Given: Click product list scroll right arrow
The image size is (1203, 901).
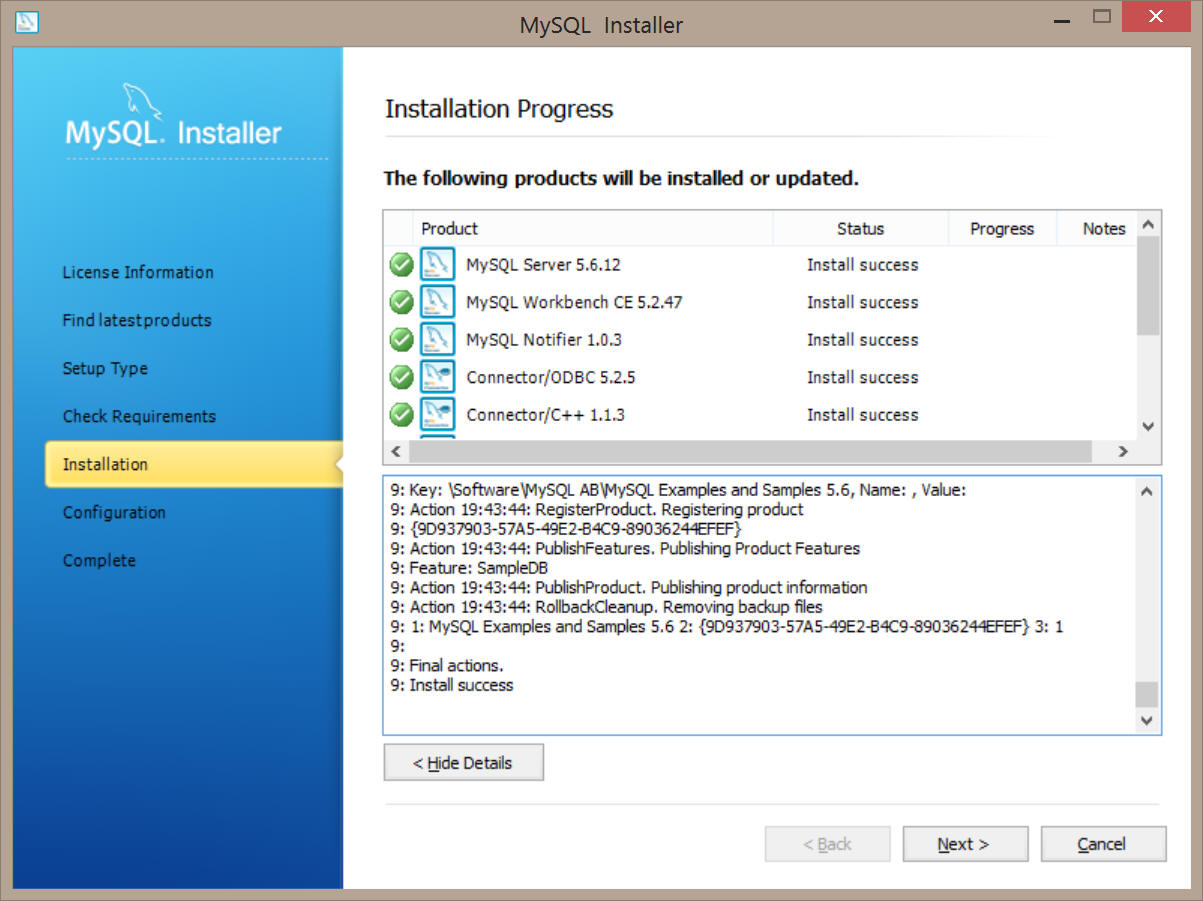Looking at the screenshot, I should [1123, 451].
